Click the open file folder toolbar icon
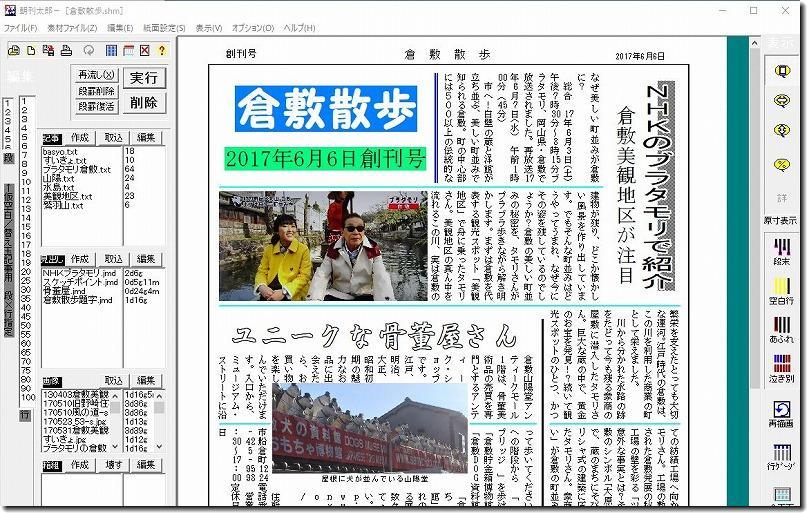This screenshot has width=807, height=513. [14, 50]
